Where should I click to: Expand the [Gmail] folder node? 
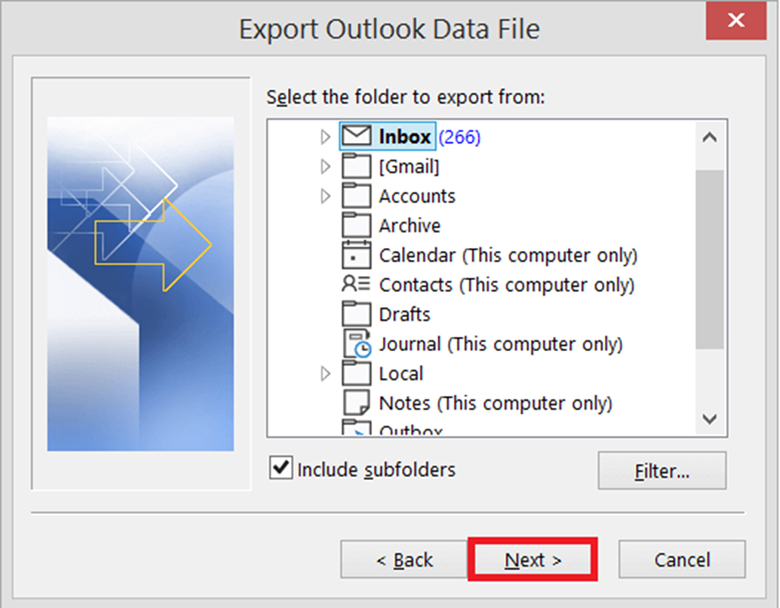(326, 166)
